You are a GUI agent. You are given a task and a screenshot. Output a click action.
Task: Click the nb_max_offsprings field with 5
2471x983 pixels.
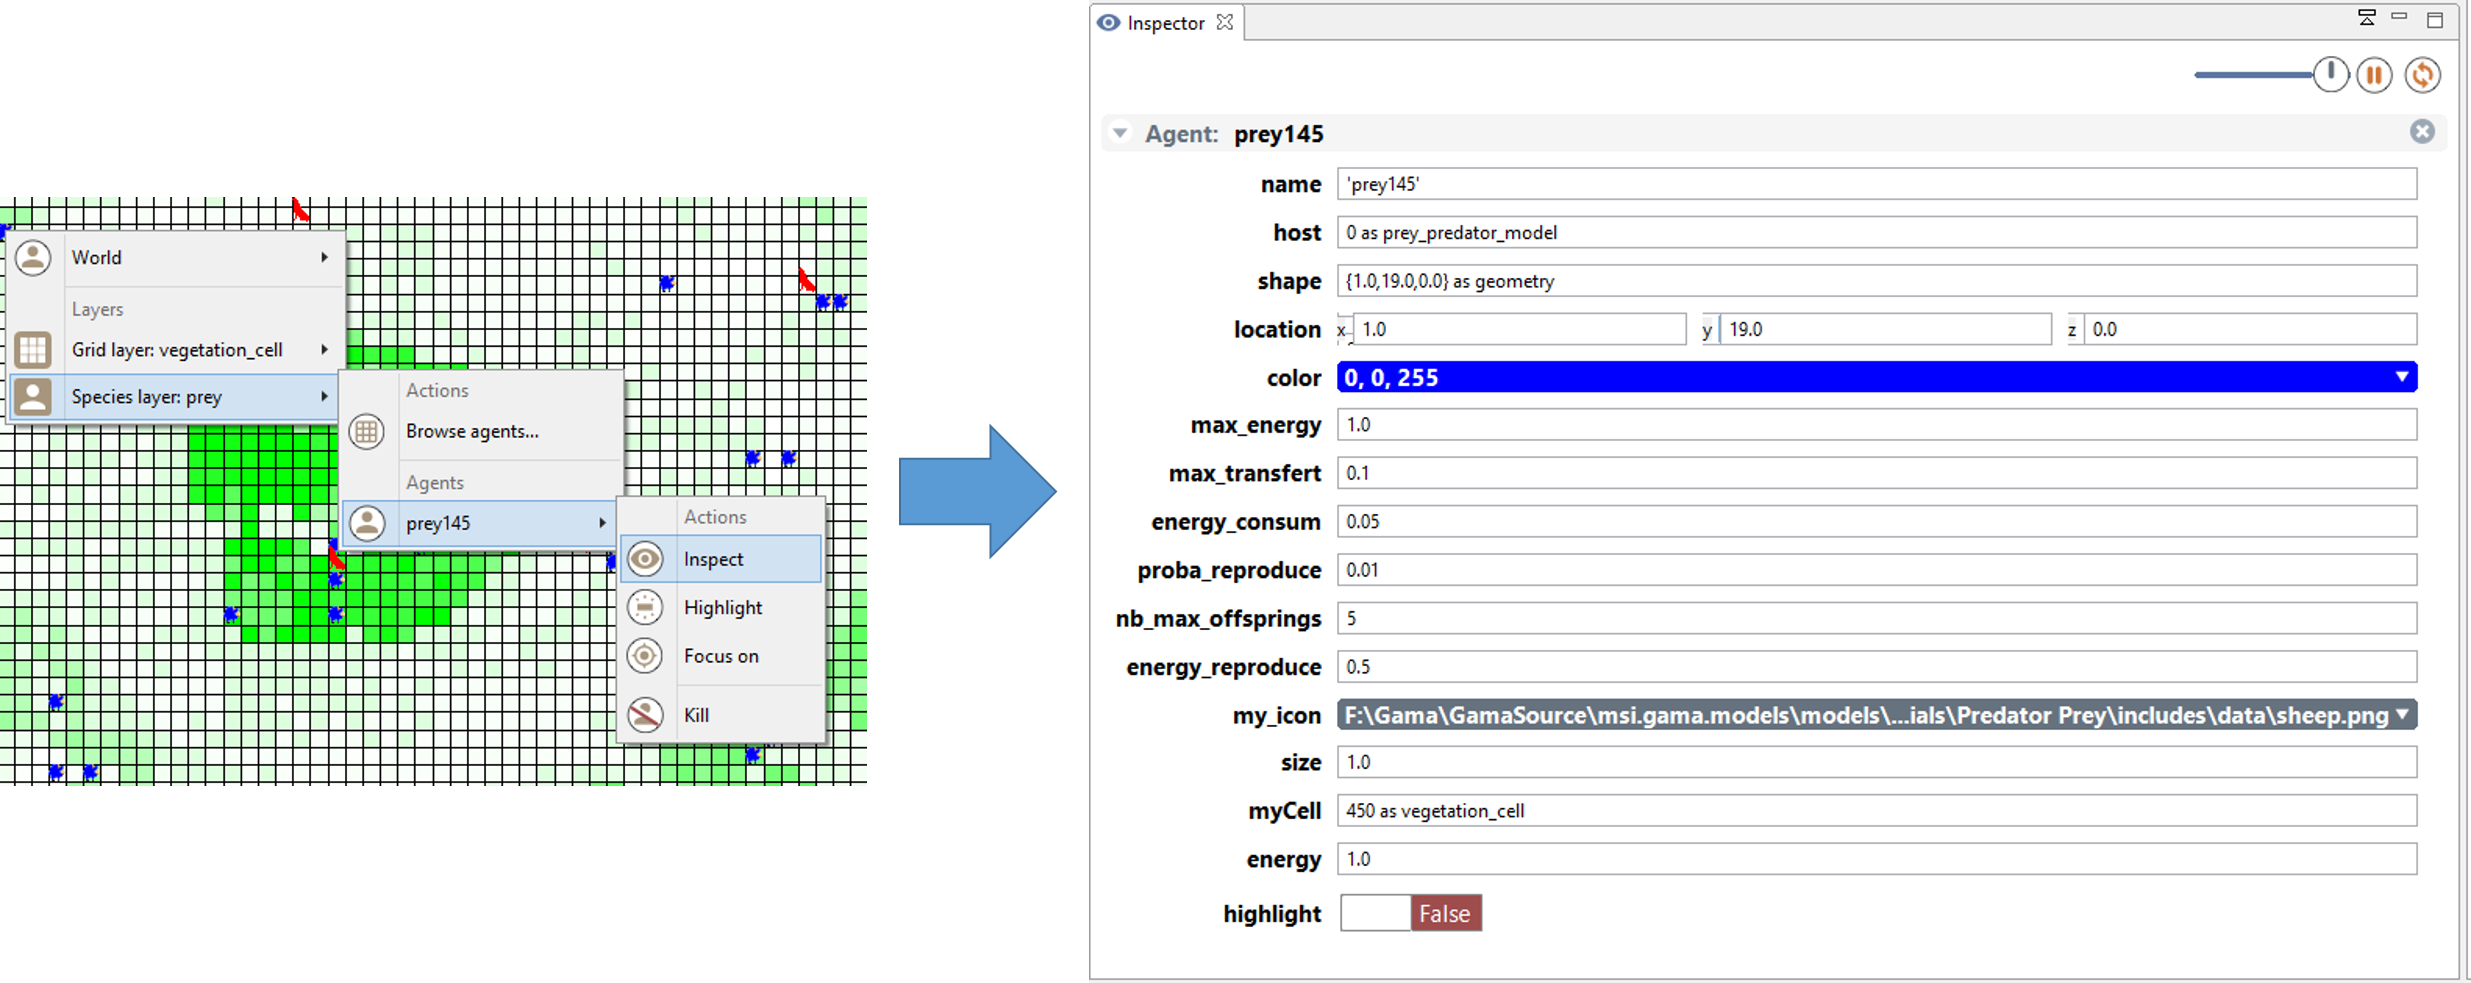pyautogui.click(x=1877, y=618)
